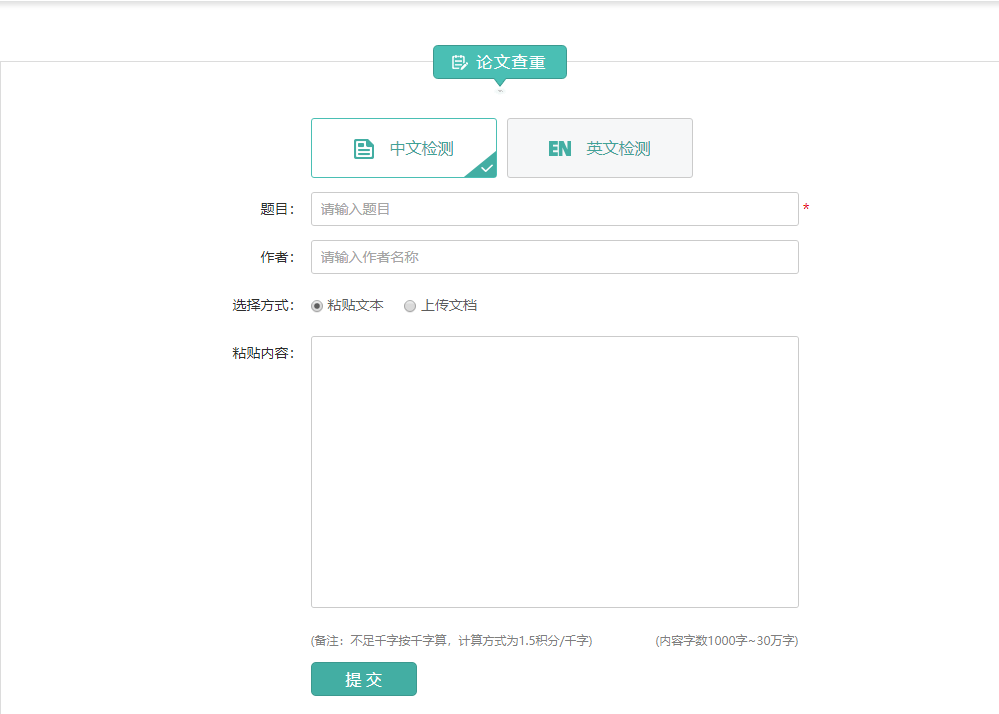Screen dimensions: 999x714
Task: Click inside the 粘贴内容 text area
Action: 554,471
